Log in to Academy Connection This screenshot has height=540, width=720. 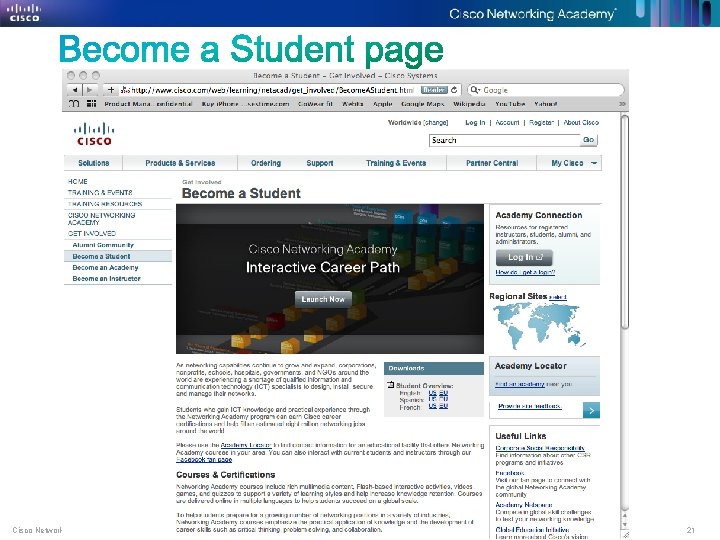pyautogui.click(x=524, y=257)
